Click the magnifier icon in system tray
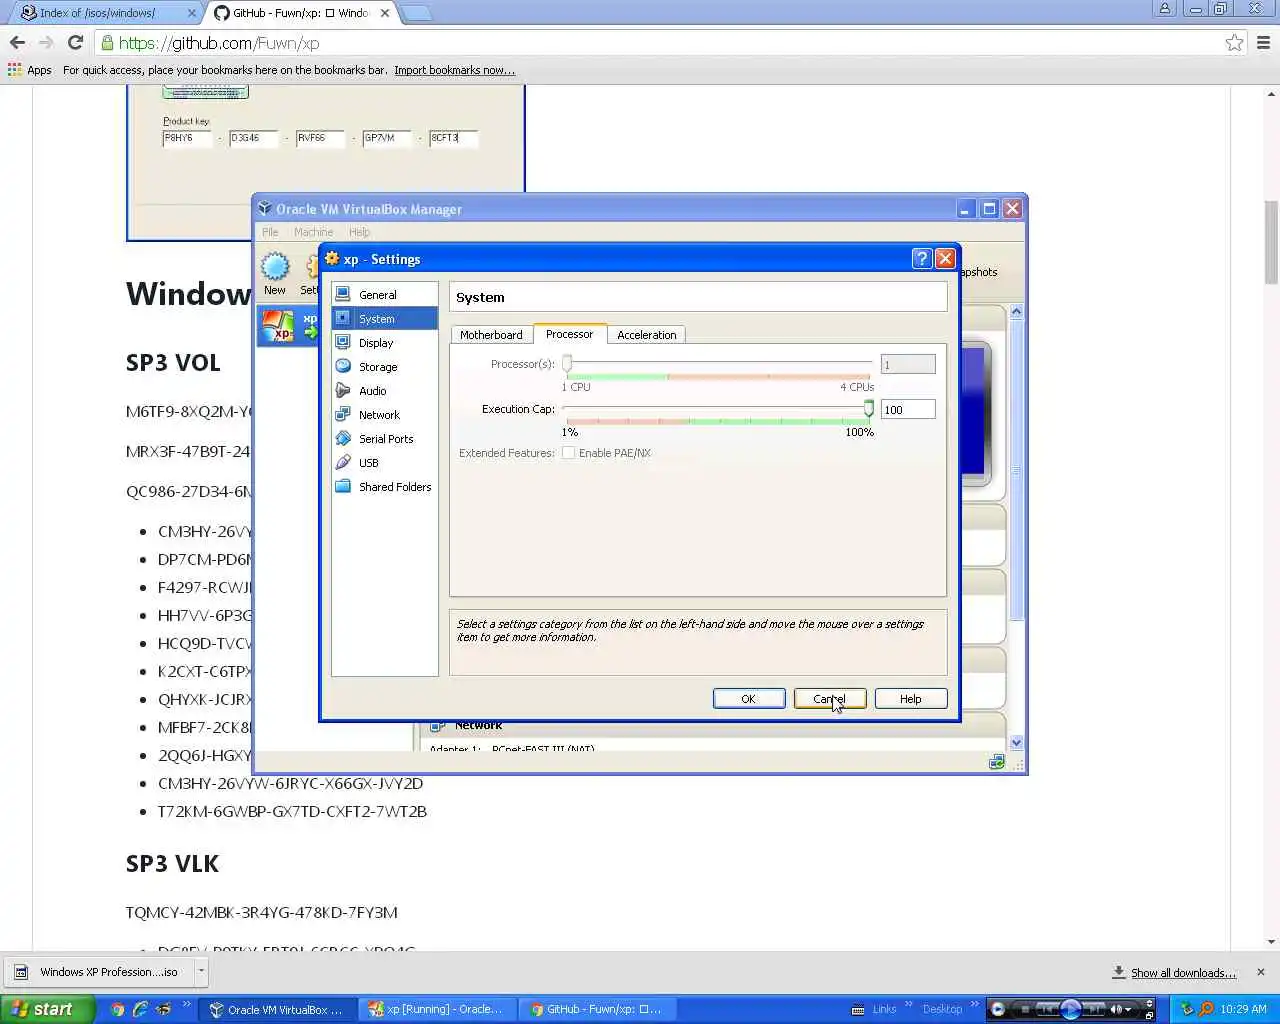Screen dimensions: 1280x1024 pyautogui.click(x=1207, y=1009)
